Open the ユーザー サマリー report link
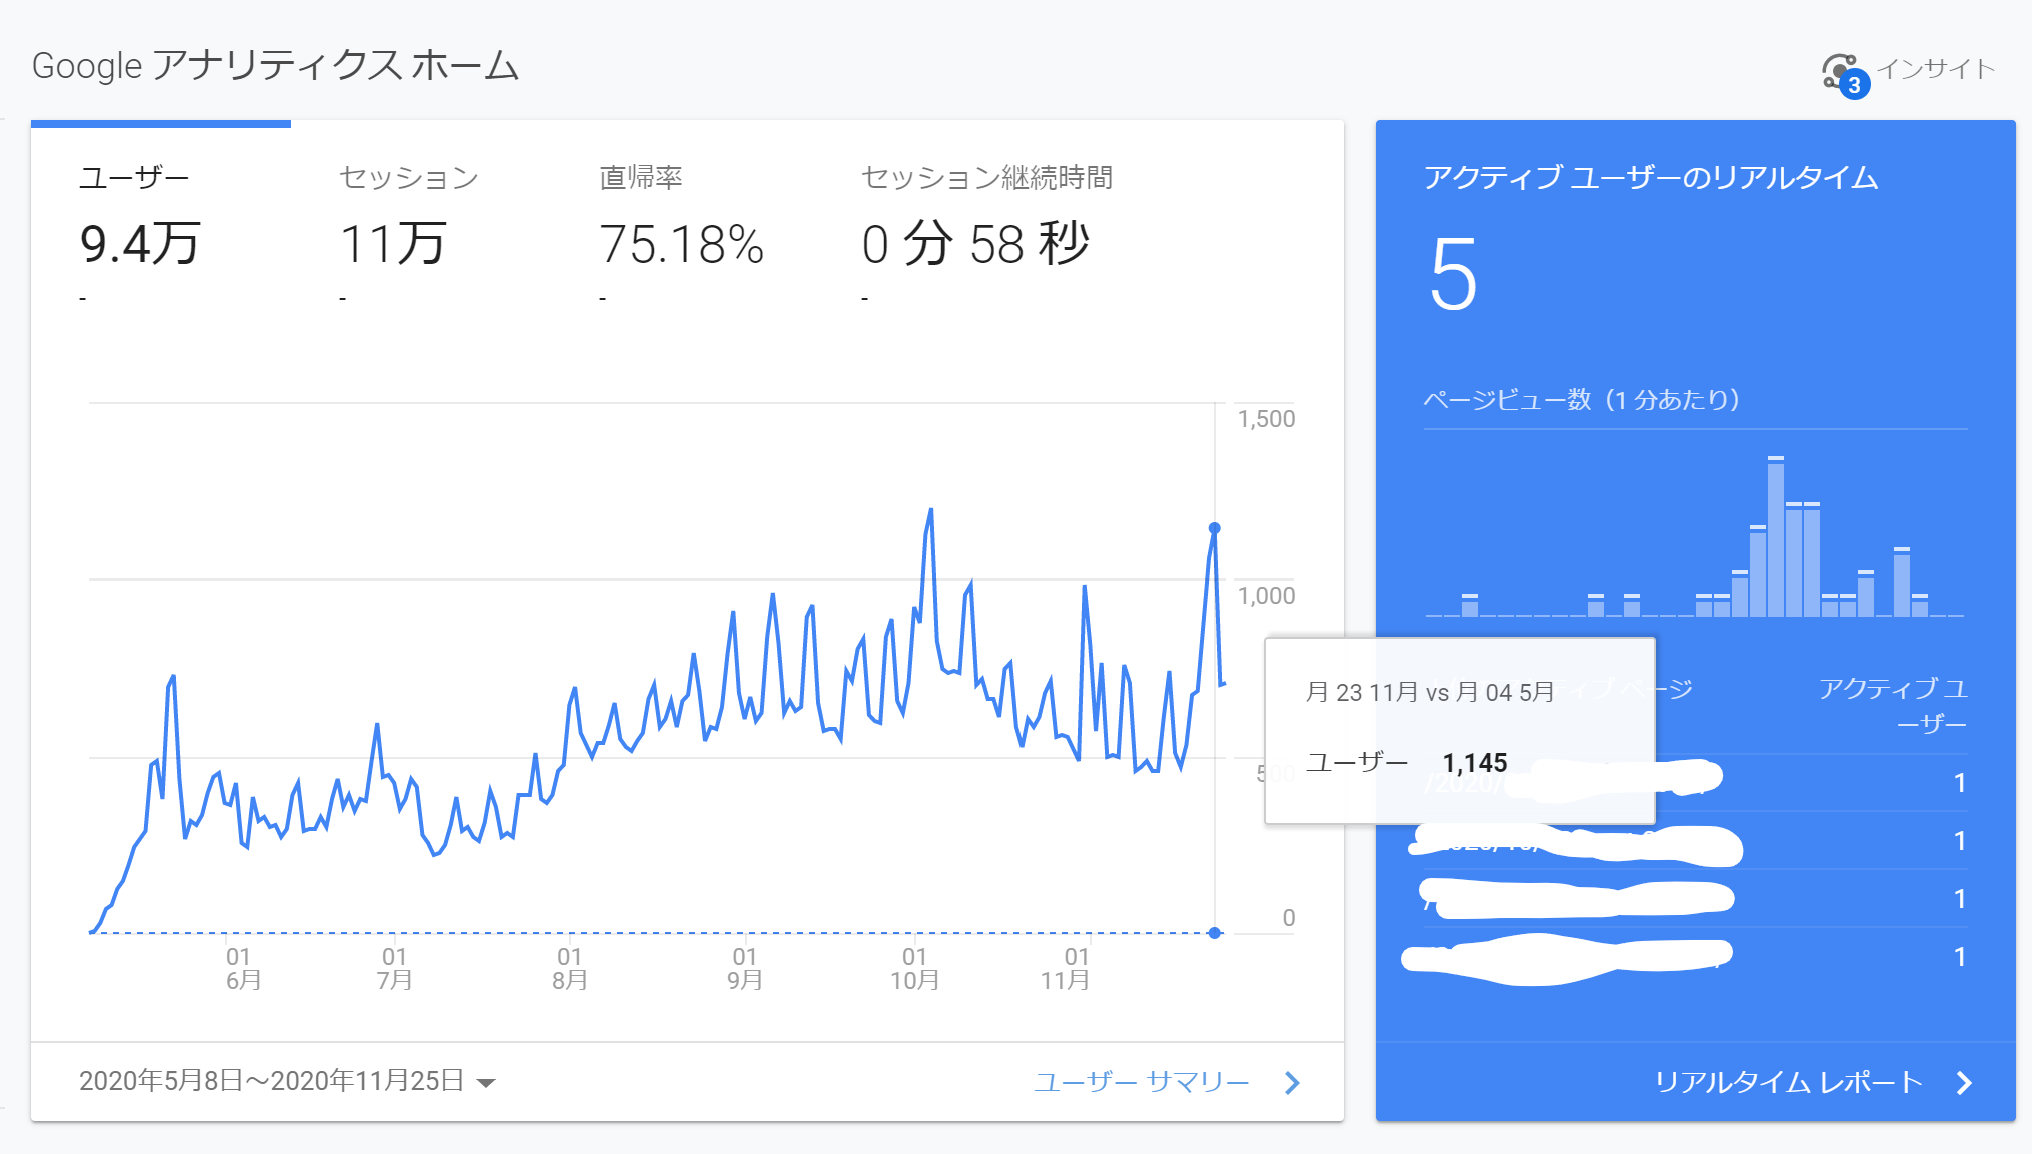 coord(1141,1081)
